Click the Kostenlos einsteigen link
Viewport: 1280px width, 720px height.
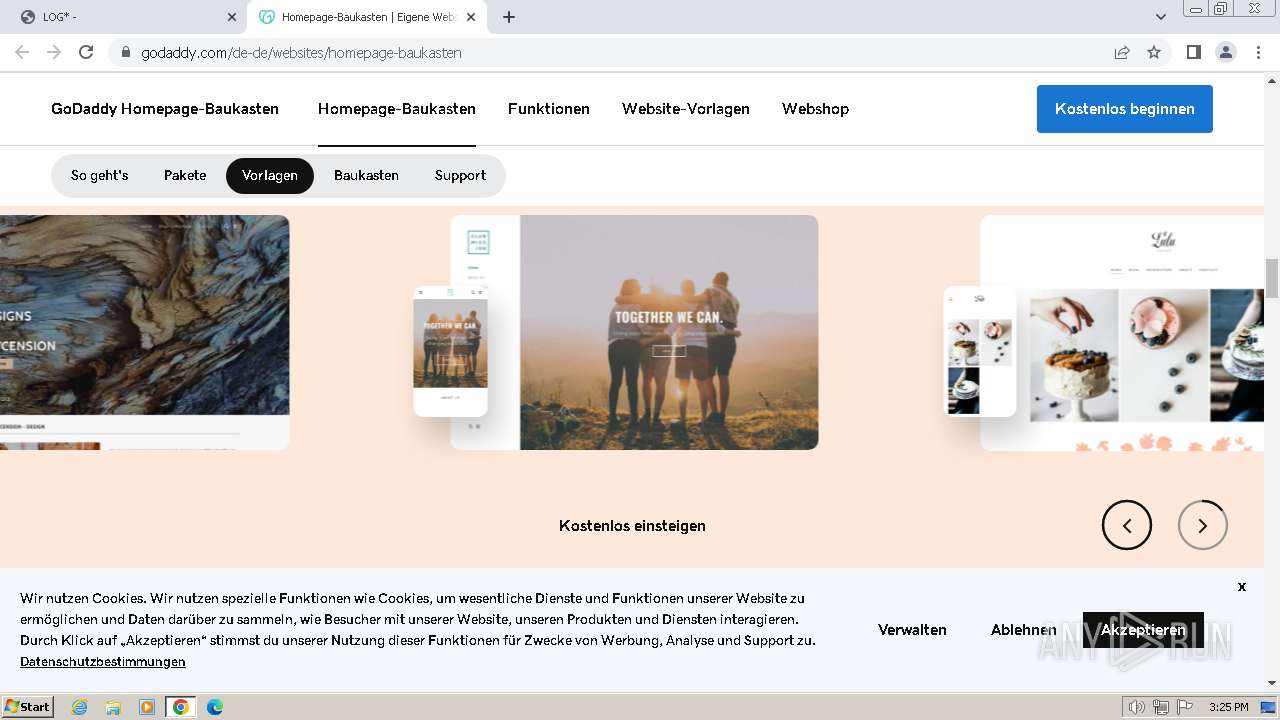pyautogui.click(x=632, y=526)
